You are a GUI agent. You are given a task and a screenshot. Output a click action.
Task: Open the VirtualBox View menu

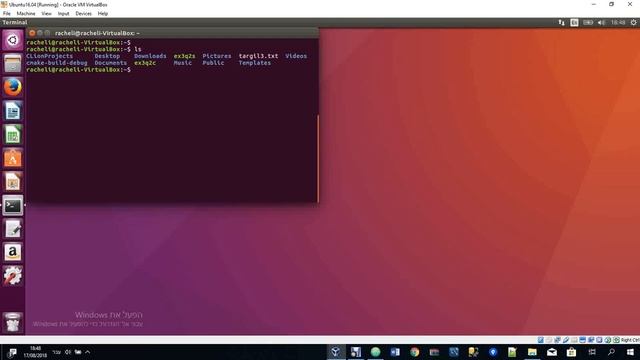point(47,13)
